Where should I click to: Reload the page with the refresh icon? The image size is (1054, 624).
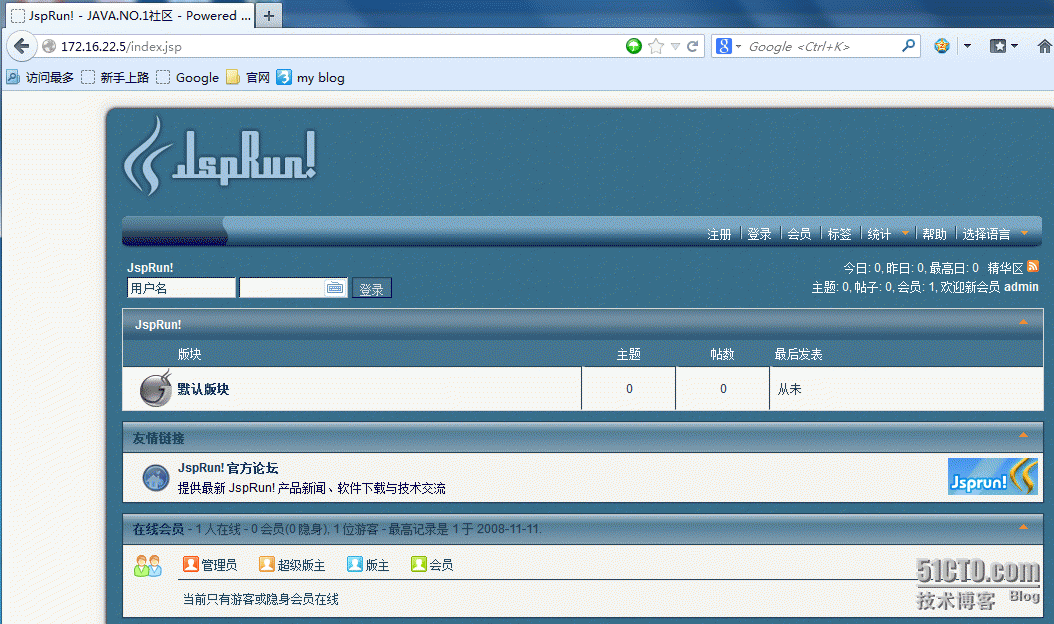coord(692,46)
